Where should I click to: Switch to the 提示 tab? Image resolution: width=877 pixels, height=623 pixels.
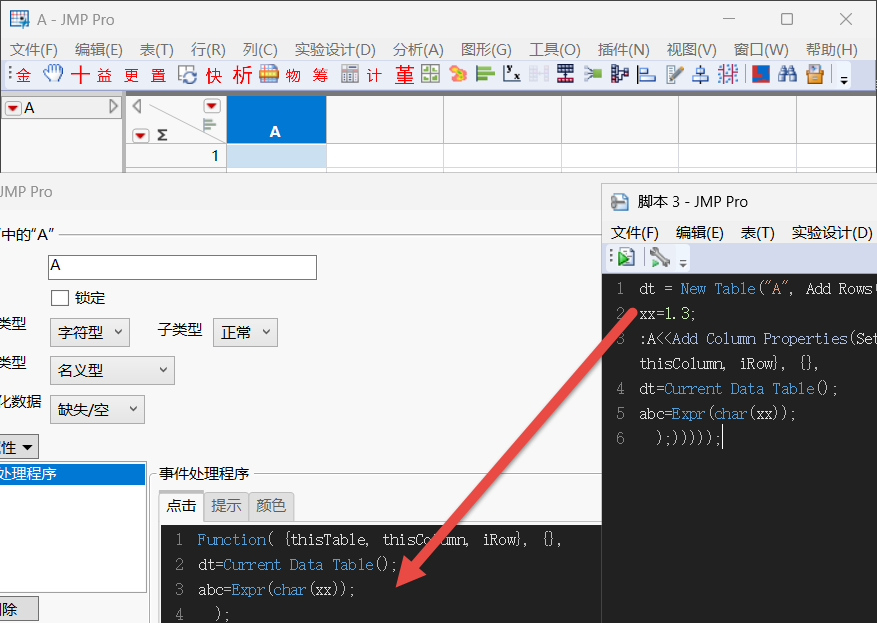(x=226, y=506)
